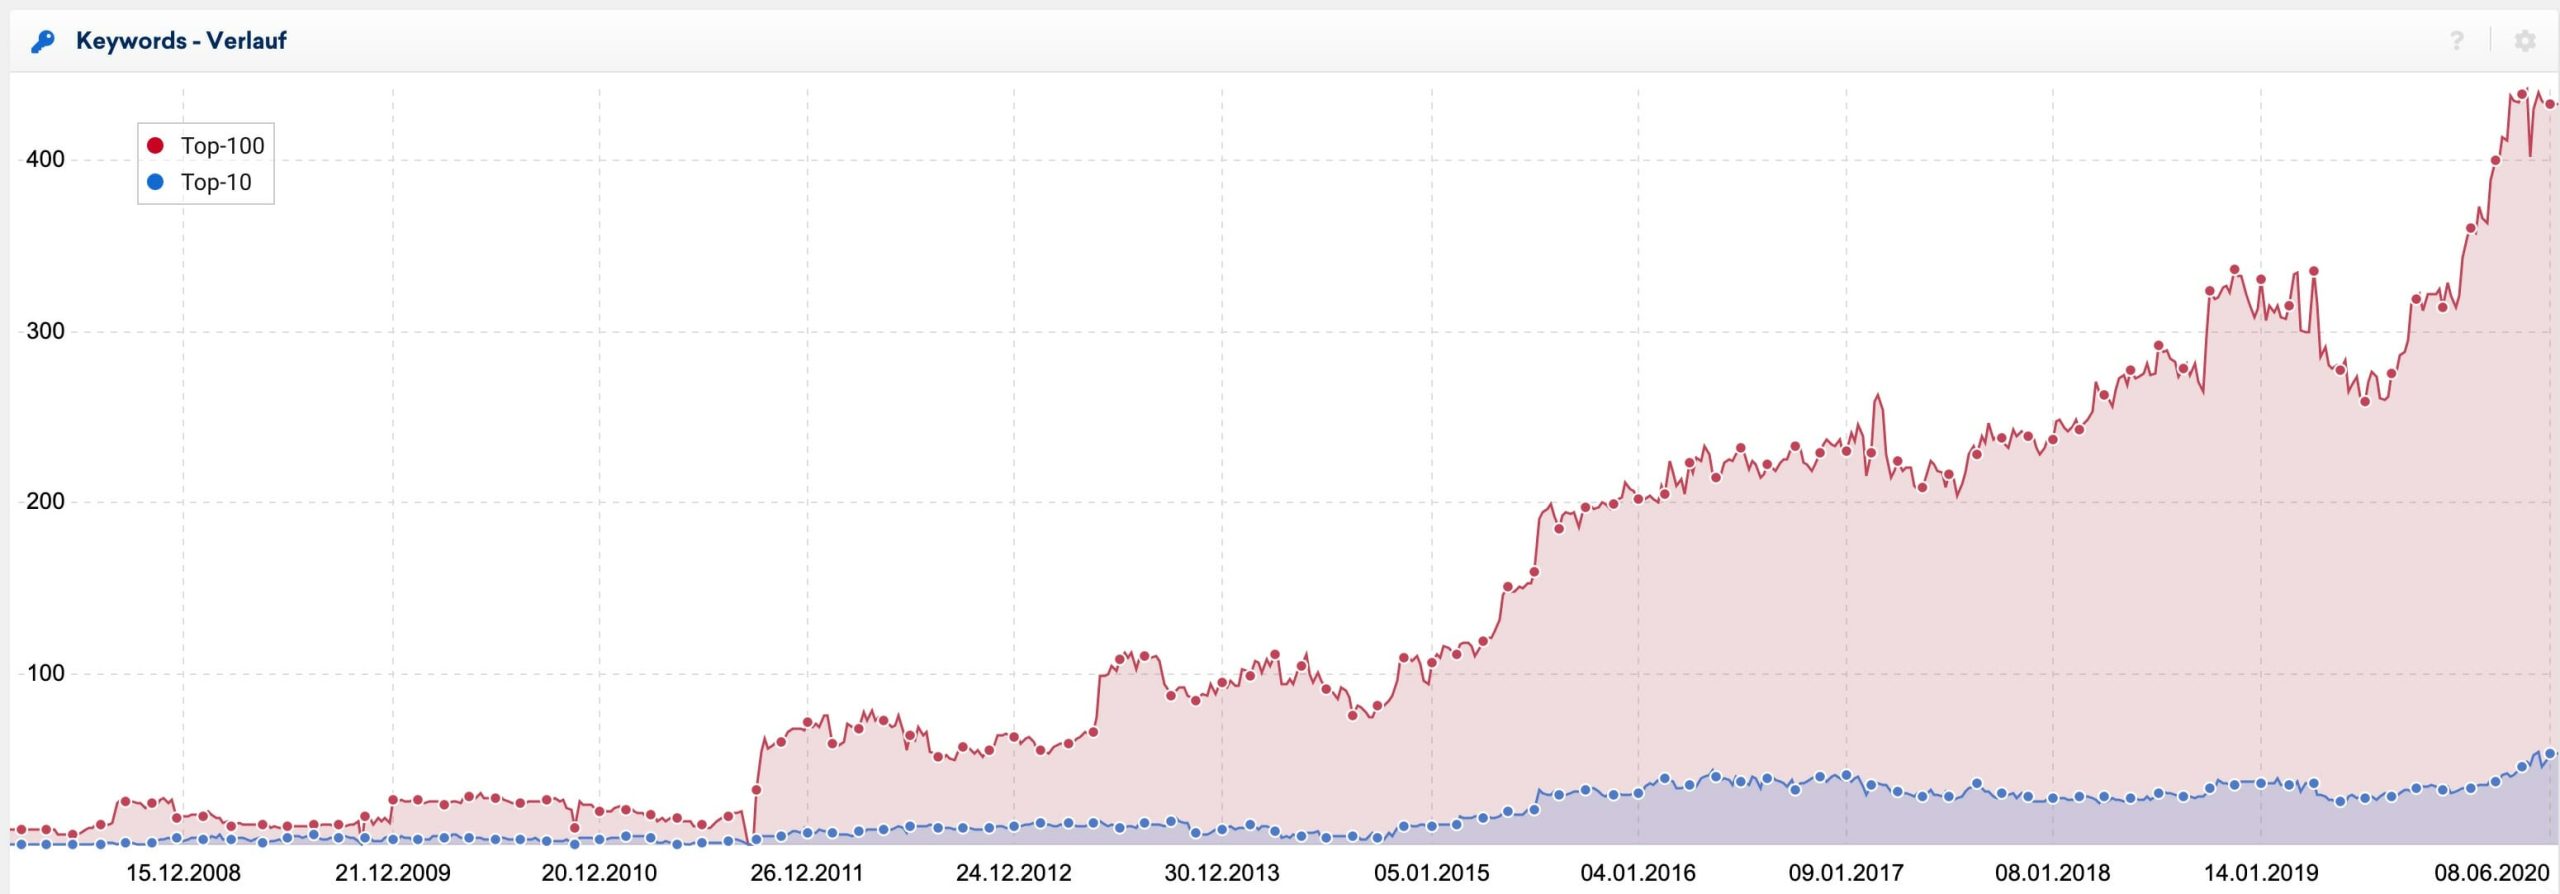This screenshot has height=894, width=2560.
Task: Click the 09.01.2017 date label
Action: (x=1846, y=873)
